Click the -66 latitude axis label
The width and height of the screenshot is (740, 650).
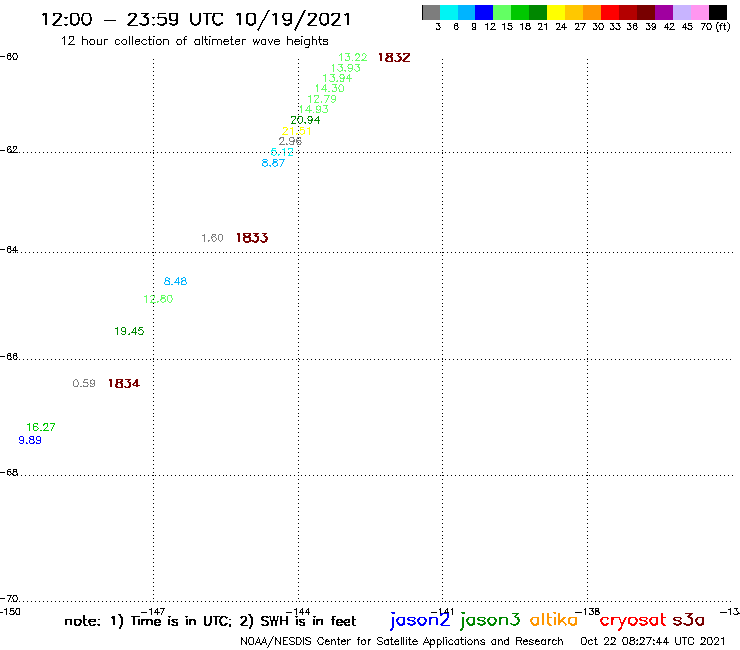[9, 356]
